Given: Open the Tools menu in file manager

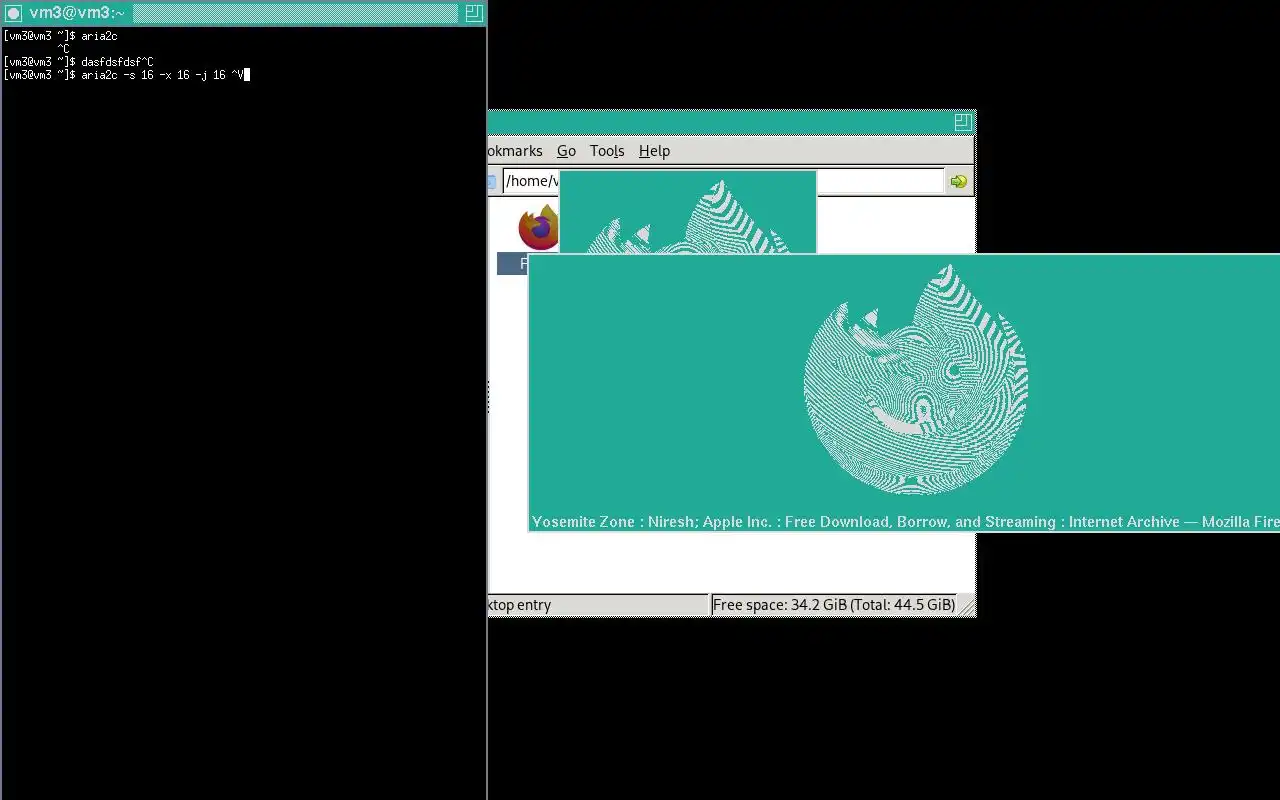Looking at the screenshot, I should click(x=607, y=151).
